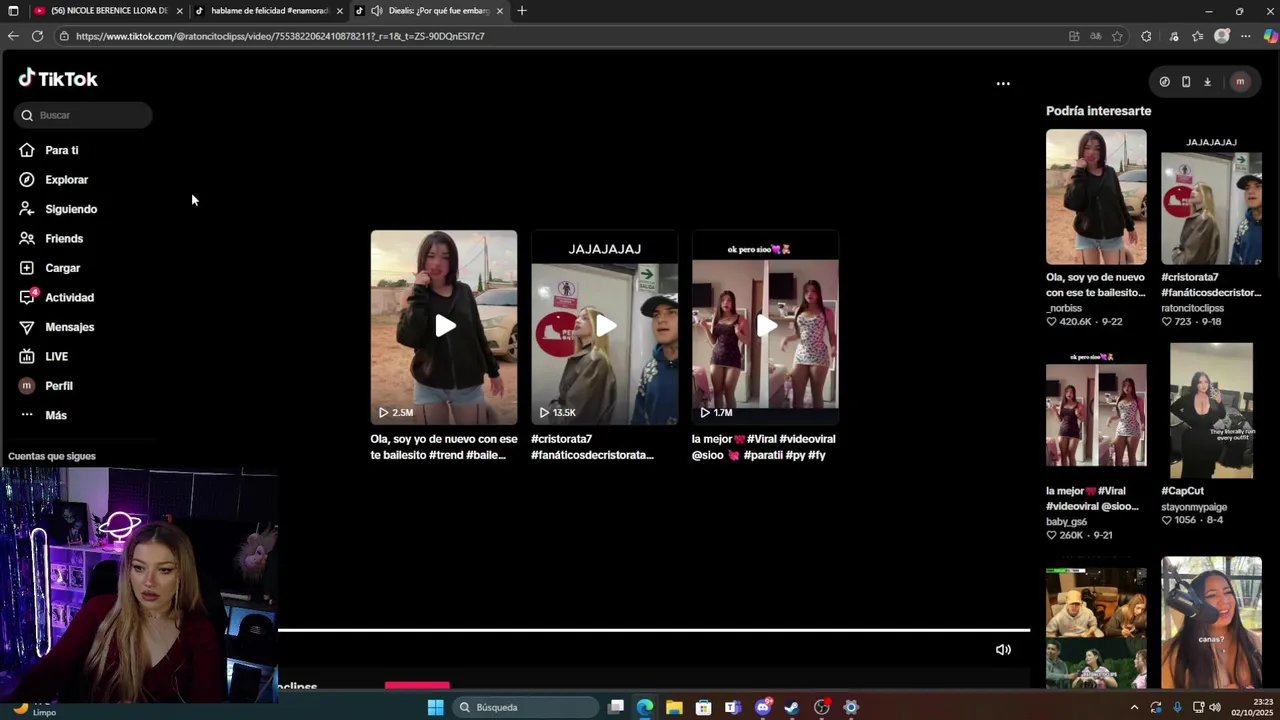Play the 1.7M views la mejor video

tap(765, 327)
